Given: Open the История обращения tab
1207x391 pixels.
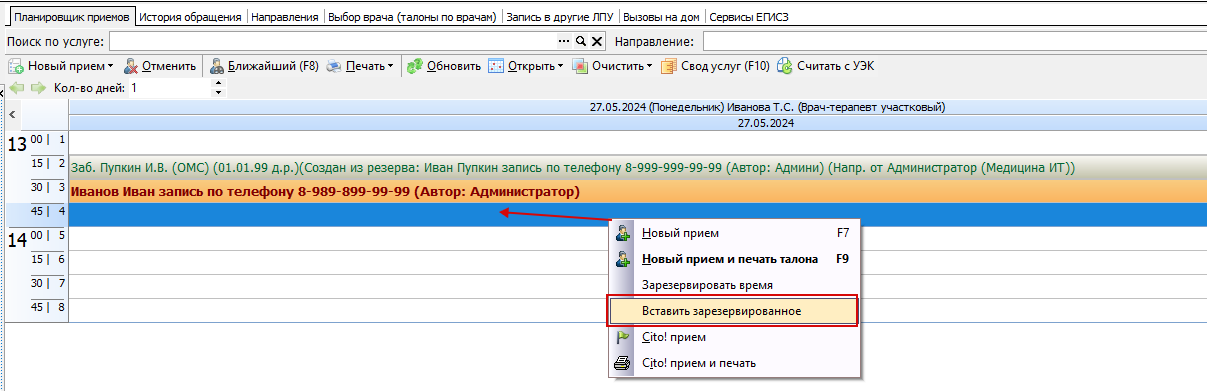Looking at the screenshot, I should (190, 17).
